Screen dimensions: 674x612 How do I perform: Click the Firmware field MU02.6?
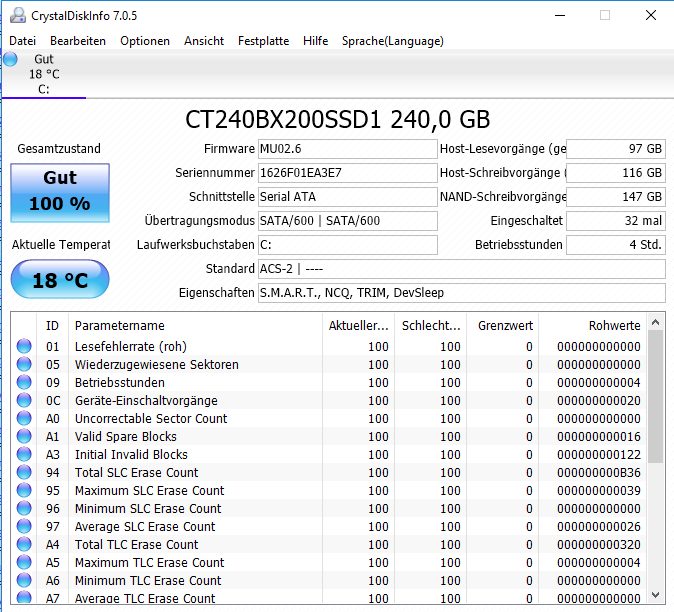point(348,149)
